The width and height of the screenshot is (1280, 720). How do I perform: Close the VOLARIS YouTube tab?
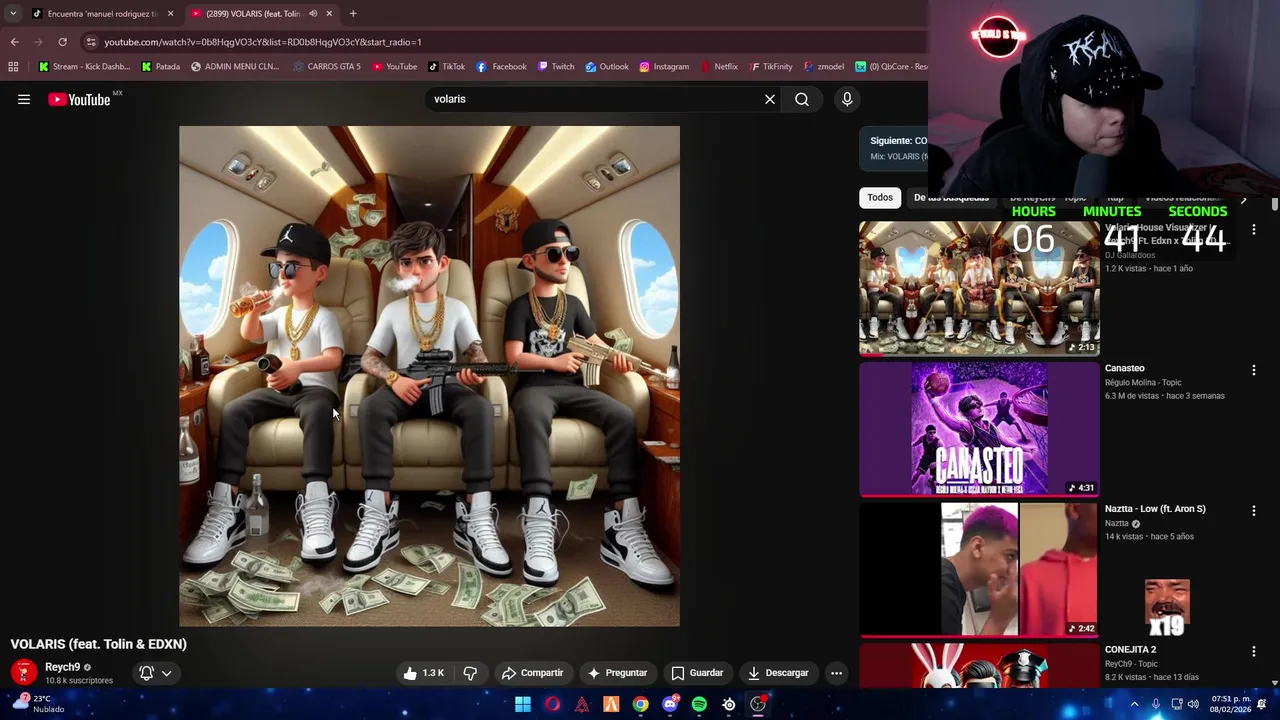[329, 14]
